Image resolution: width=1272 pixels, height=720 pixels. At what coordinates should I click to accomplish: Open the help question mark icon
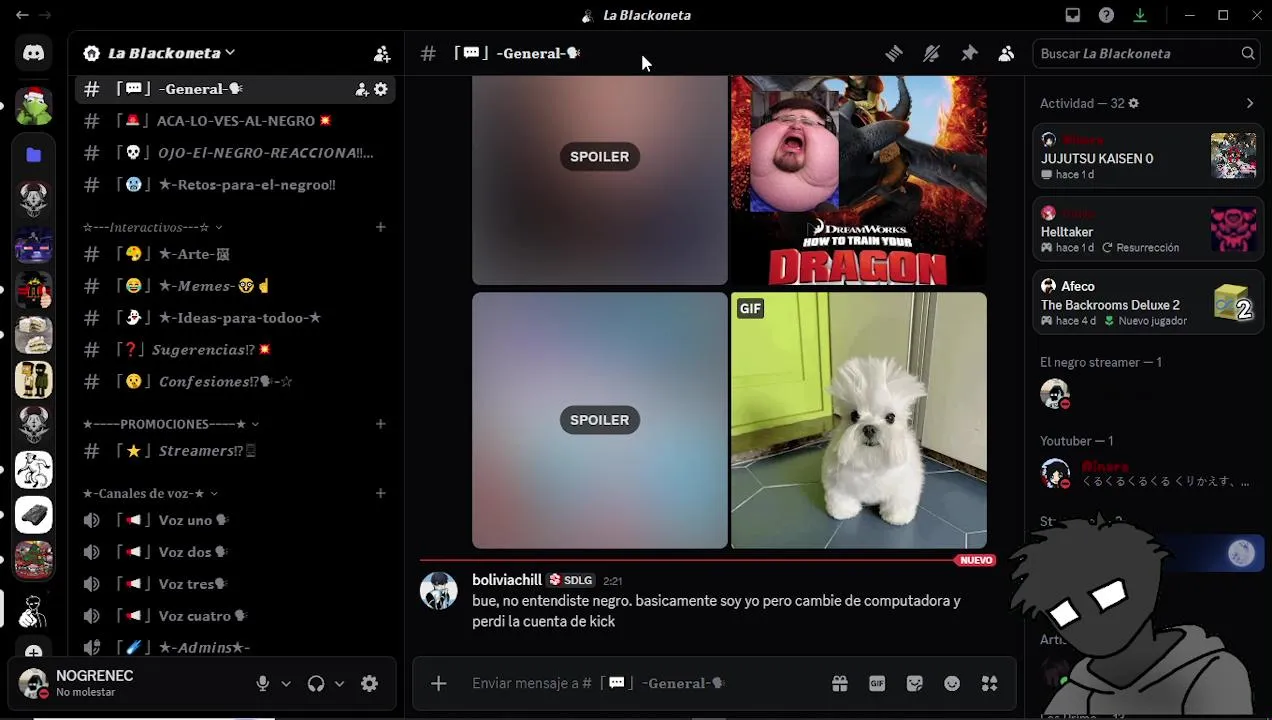(1106, 15)
